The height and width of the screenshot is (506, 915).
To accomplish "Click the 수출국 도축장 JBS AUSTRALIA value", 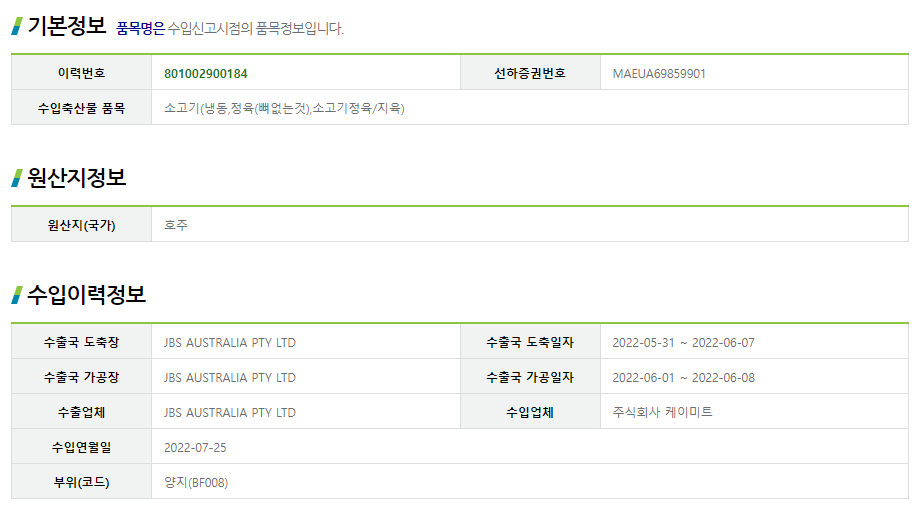I will 229,343.
